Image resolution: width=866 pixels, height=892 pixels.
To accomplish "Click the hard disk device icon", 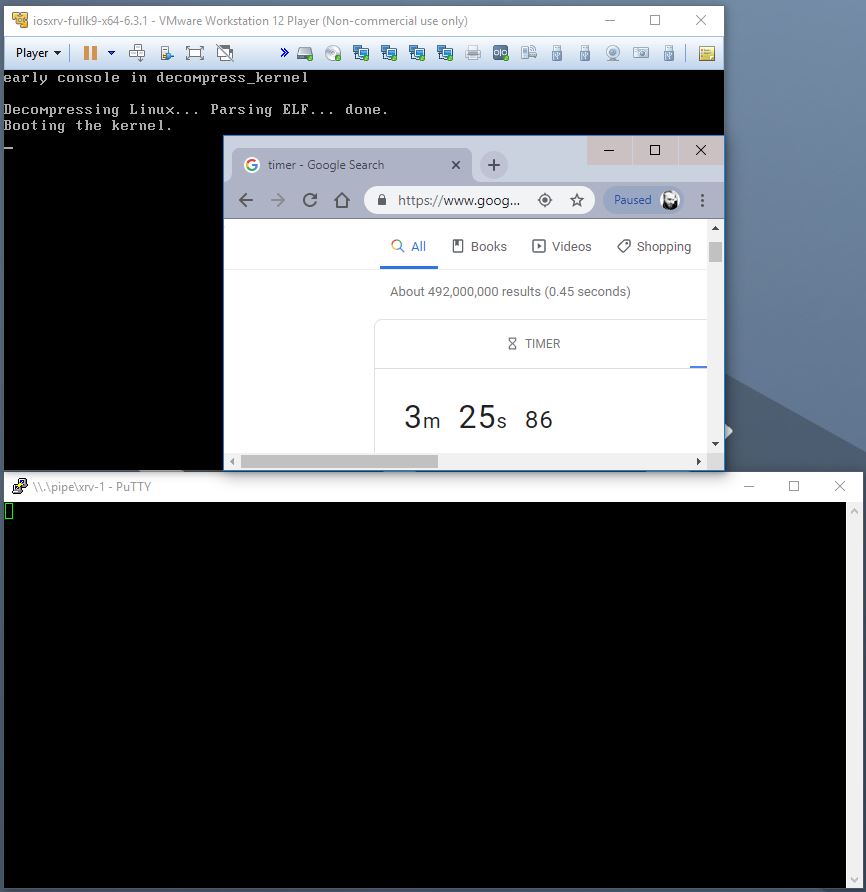I will (x=305, y=52).
